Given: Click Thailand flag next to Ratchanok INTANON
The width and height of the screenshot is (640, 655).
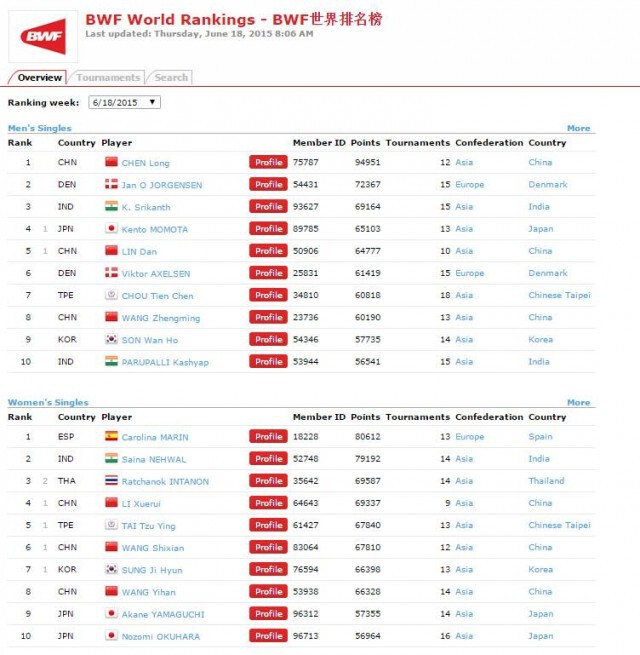Looking at the screenshot, I should click(x=111, y=481).
